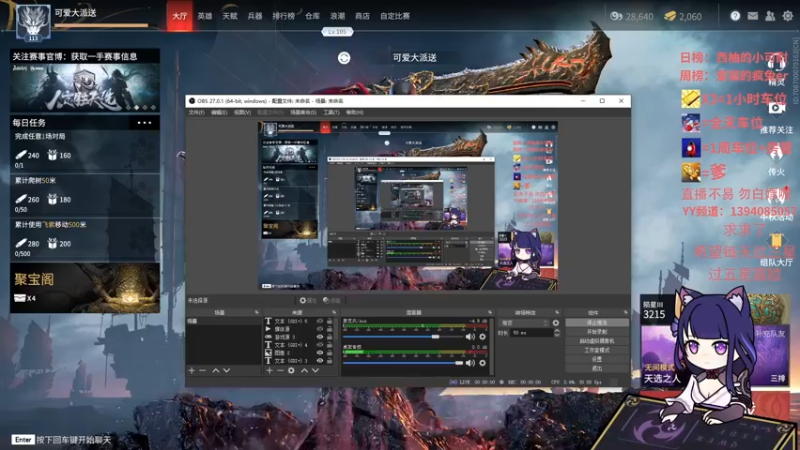Screen dimensions: 800x450
Task: Move the selected source up
Action: coord(304,370)
